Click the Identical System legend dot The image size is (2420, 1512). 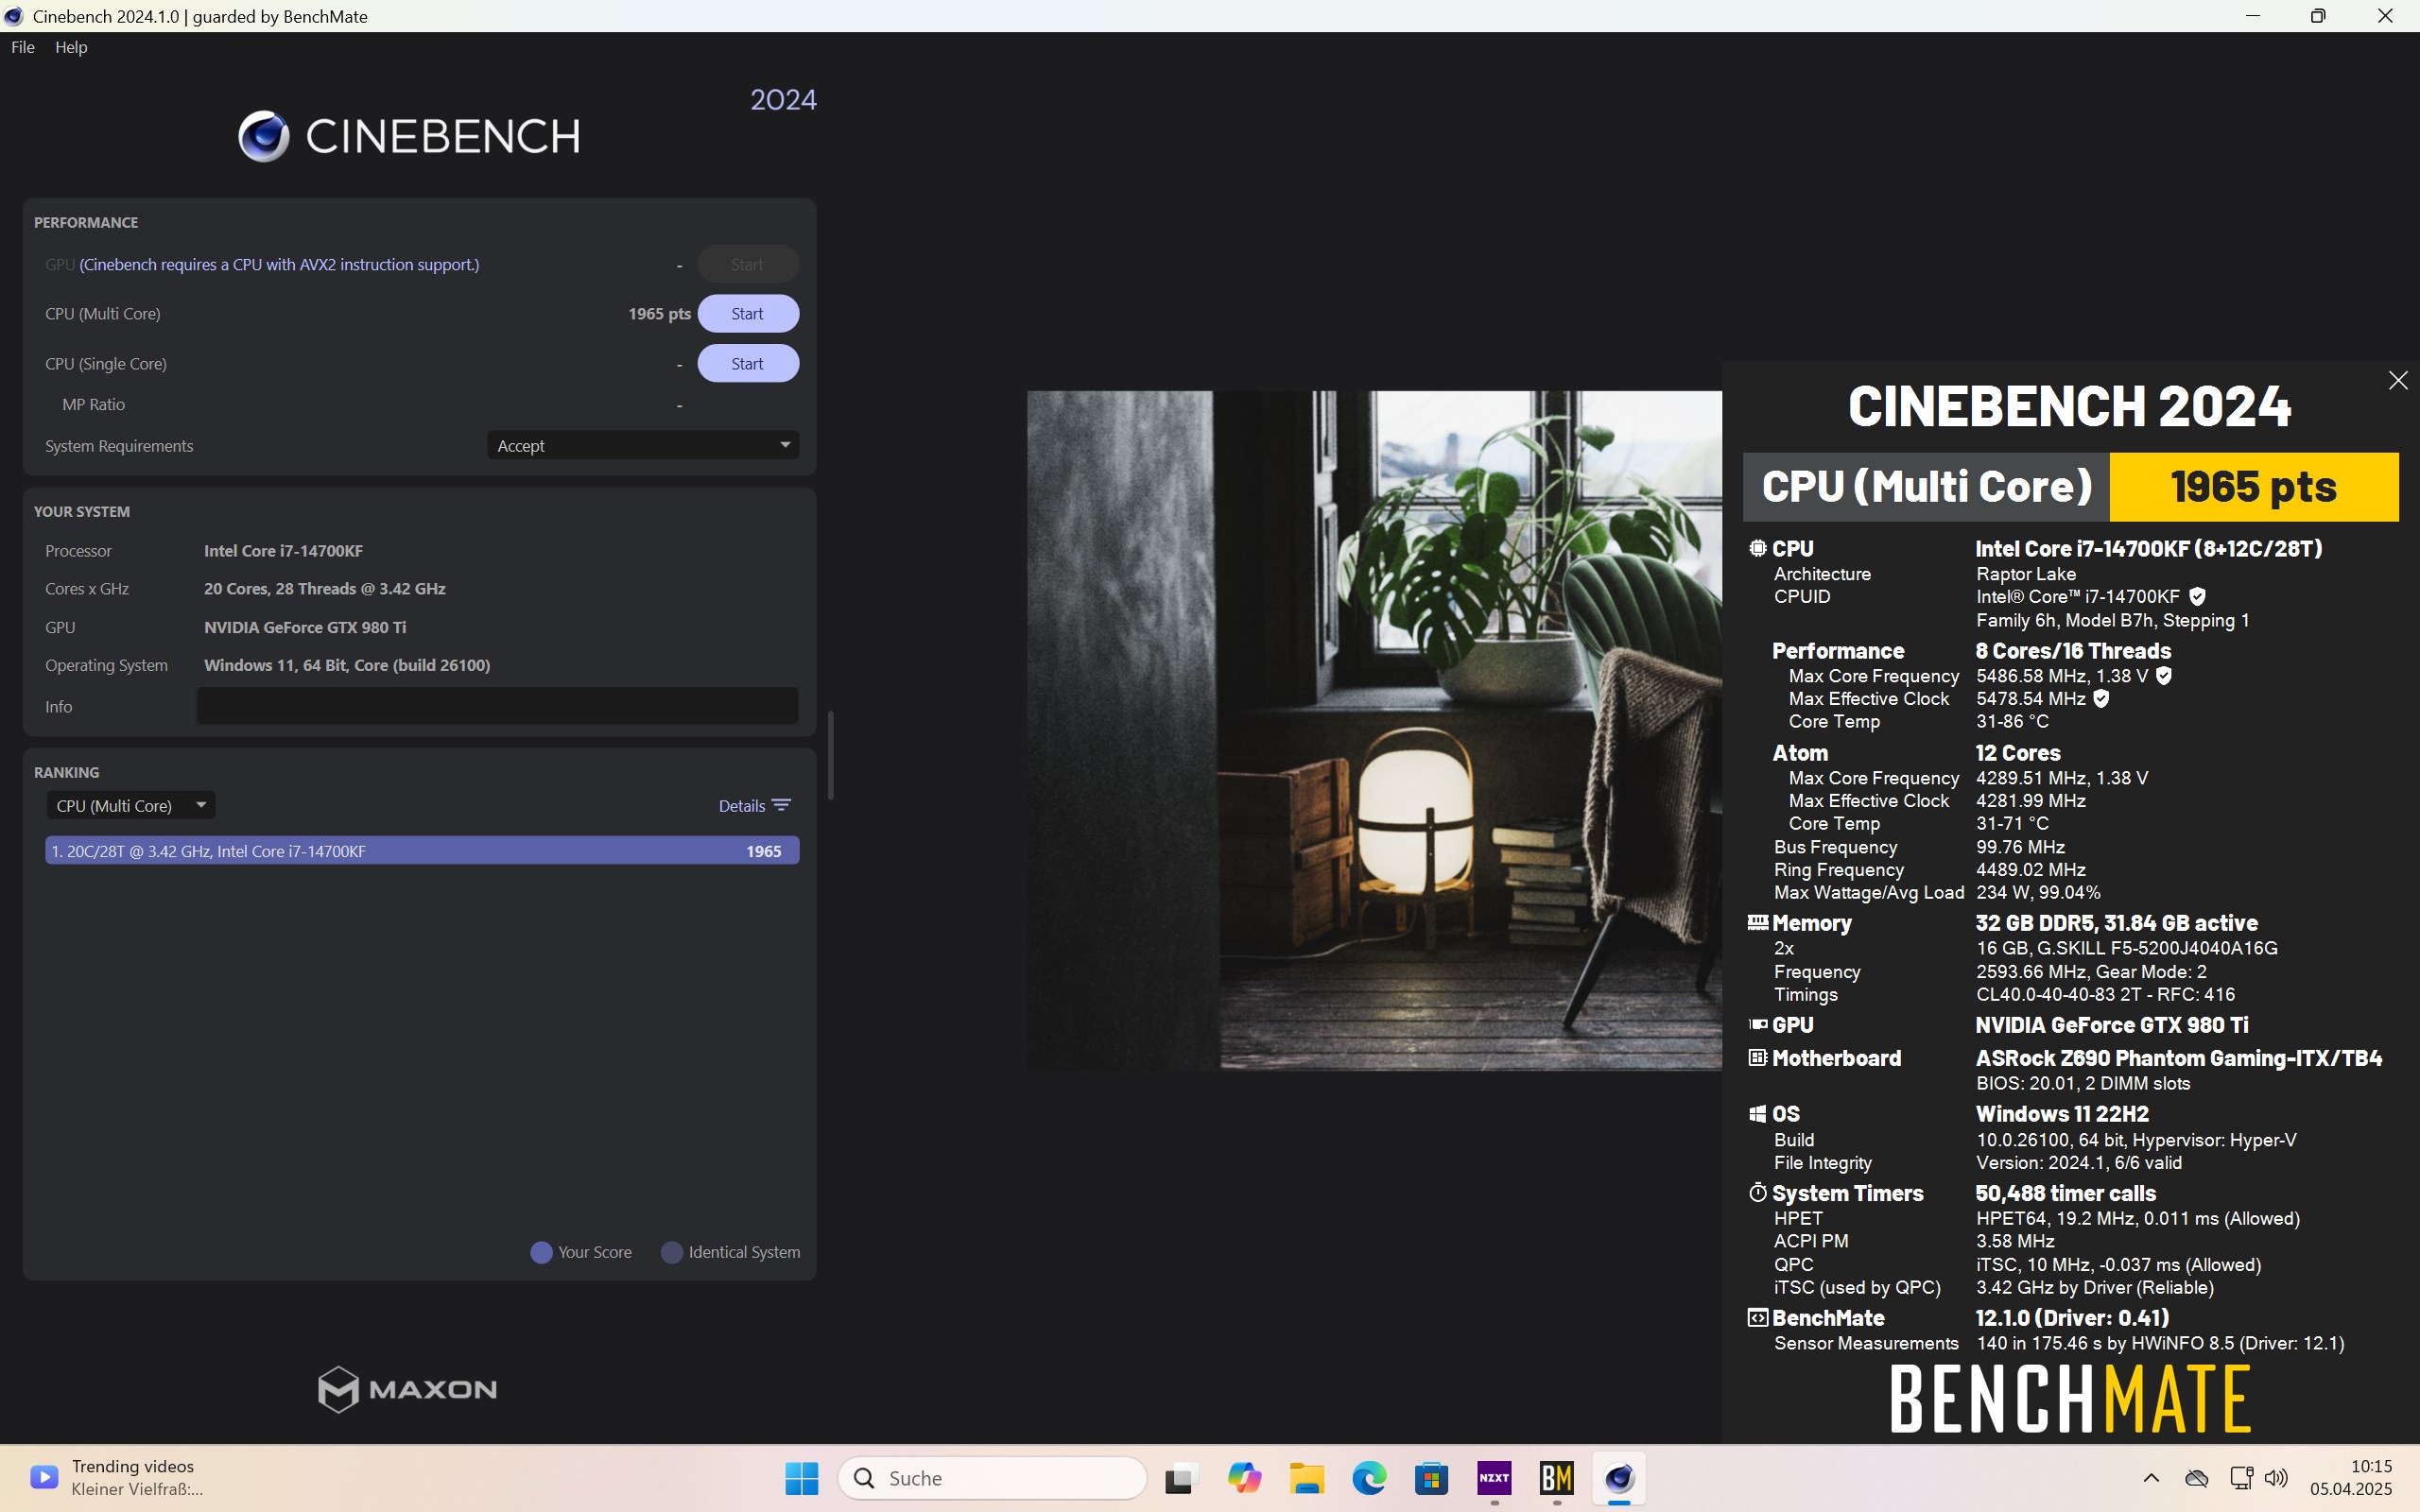pos(672,1252)
